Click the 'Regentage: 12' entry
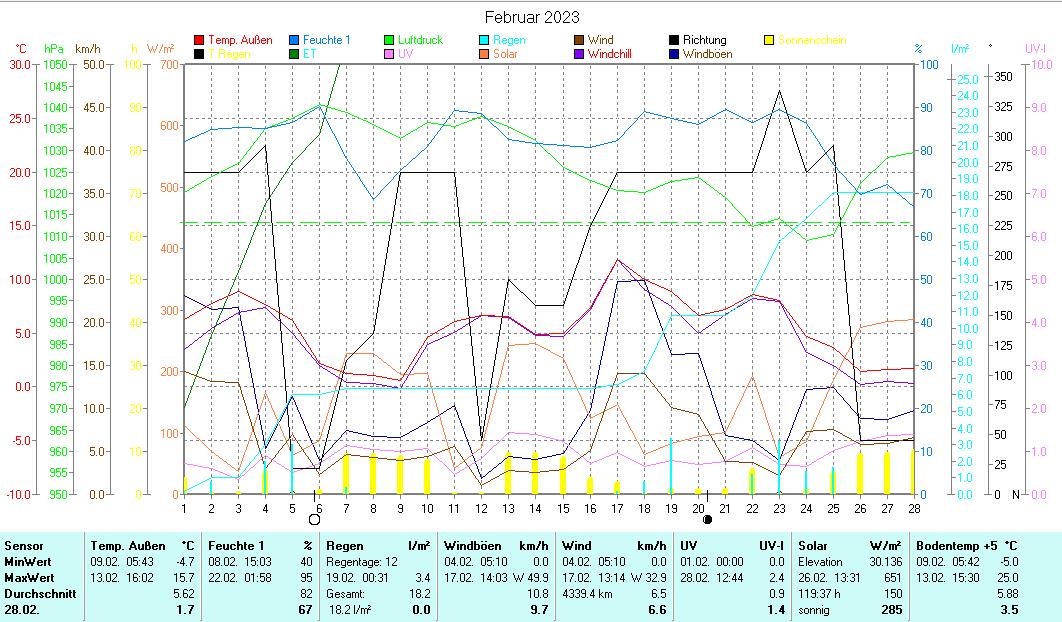The width and height of the screenshot is (1062, 622). click(362, 562)
